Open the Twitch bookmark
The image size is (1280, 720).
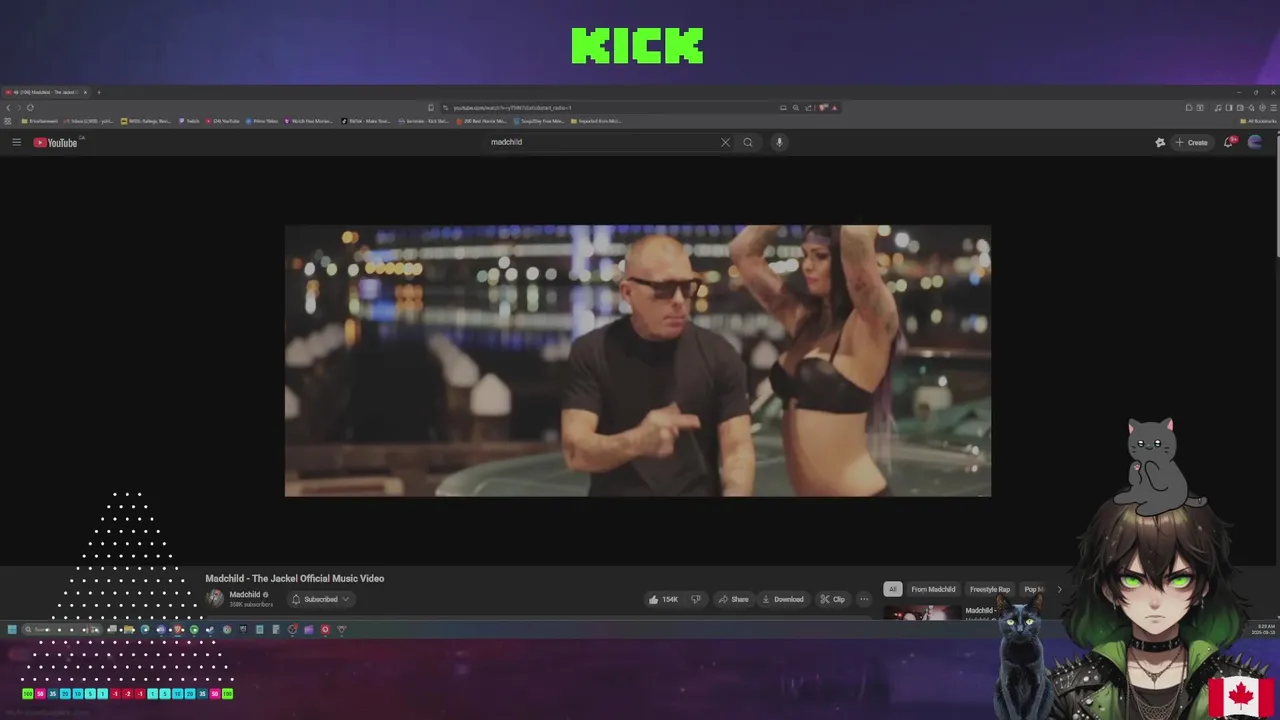(190, 121)
